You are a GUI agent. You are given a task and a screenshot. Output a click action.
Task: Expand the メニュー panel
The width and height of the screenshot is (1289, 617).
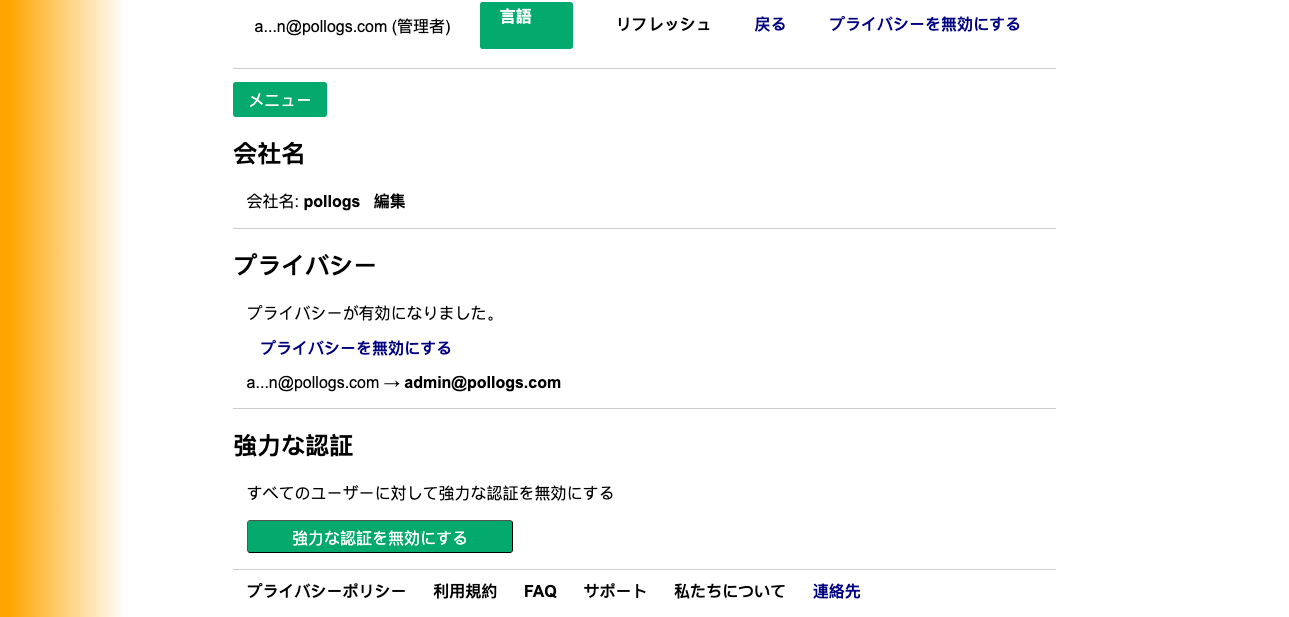point(279,99)
